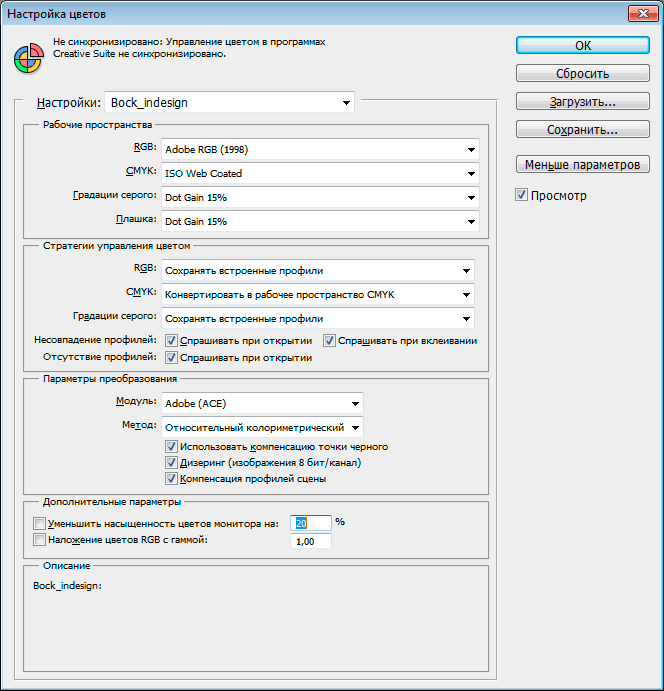Click the Сохранить... button

pos(582,130)
